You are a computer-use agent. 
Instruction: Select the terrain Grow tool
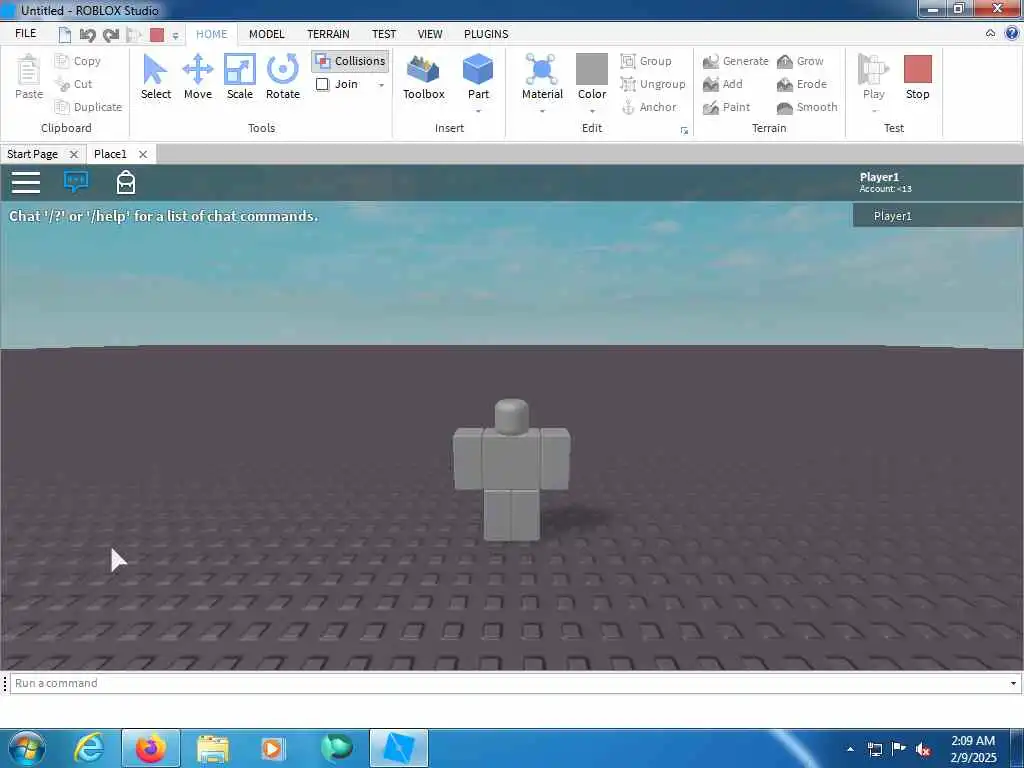click(x=800, y=61)
